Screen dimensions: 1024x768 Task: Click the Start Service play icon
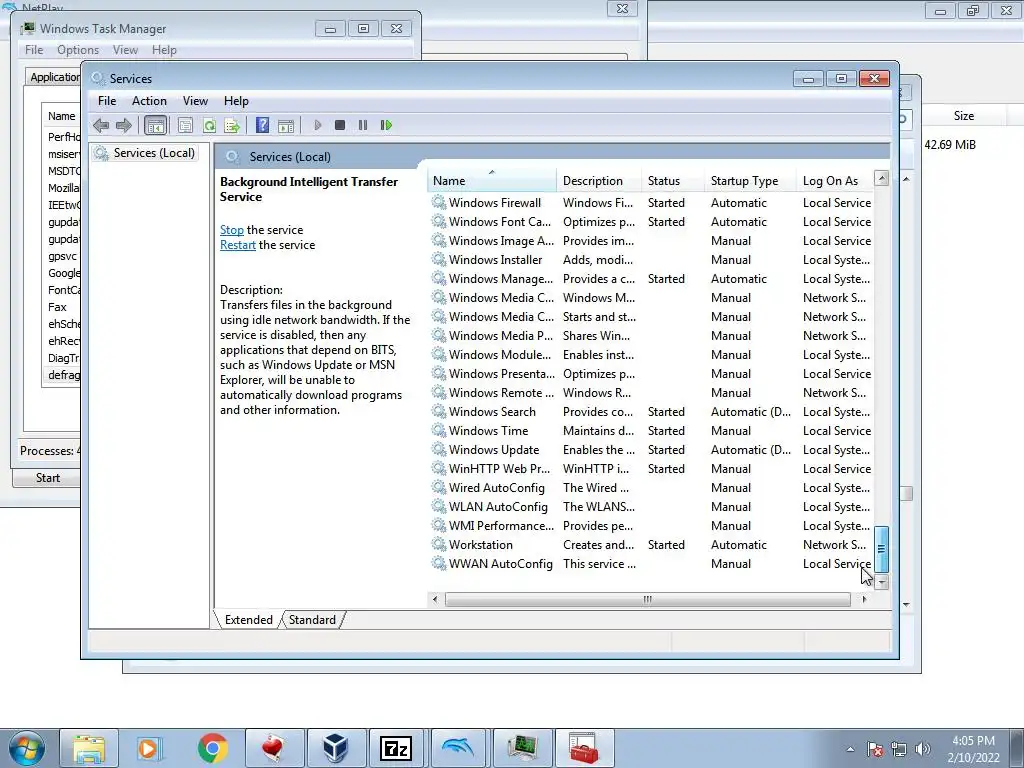point(317,125)
